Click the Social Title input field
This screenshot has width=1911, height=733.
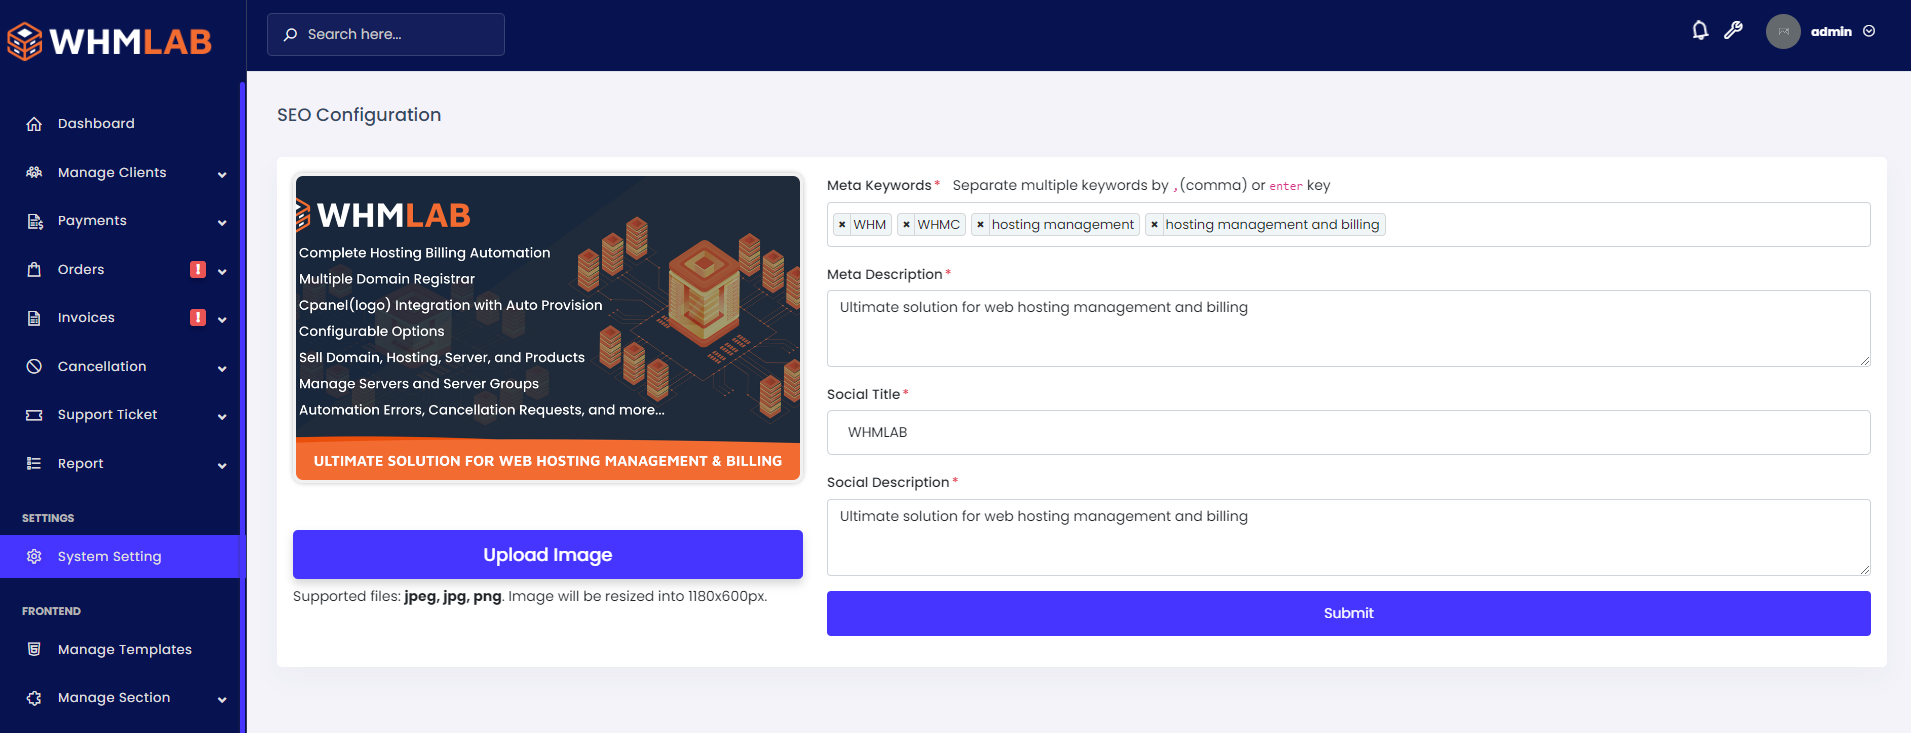click(1347, 433)
